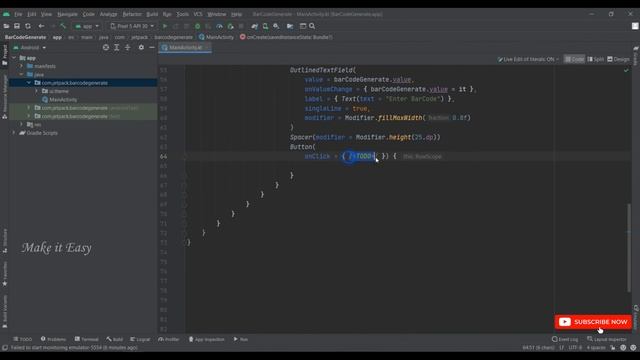Click the Make Project hammer icon
The image size is (640, 360).
(x=63, y=26)
